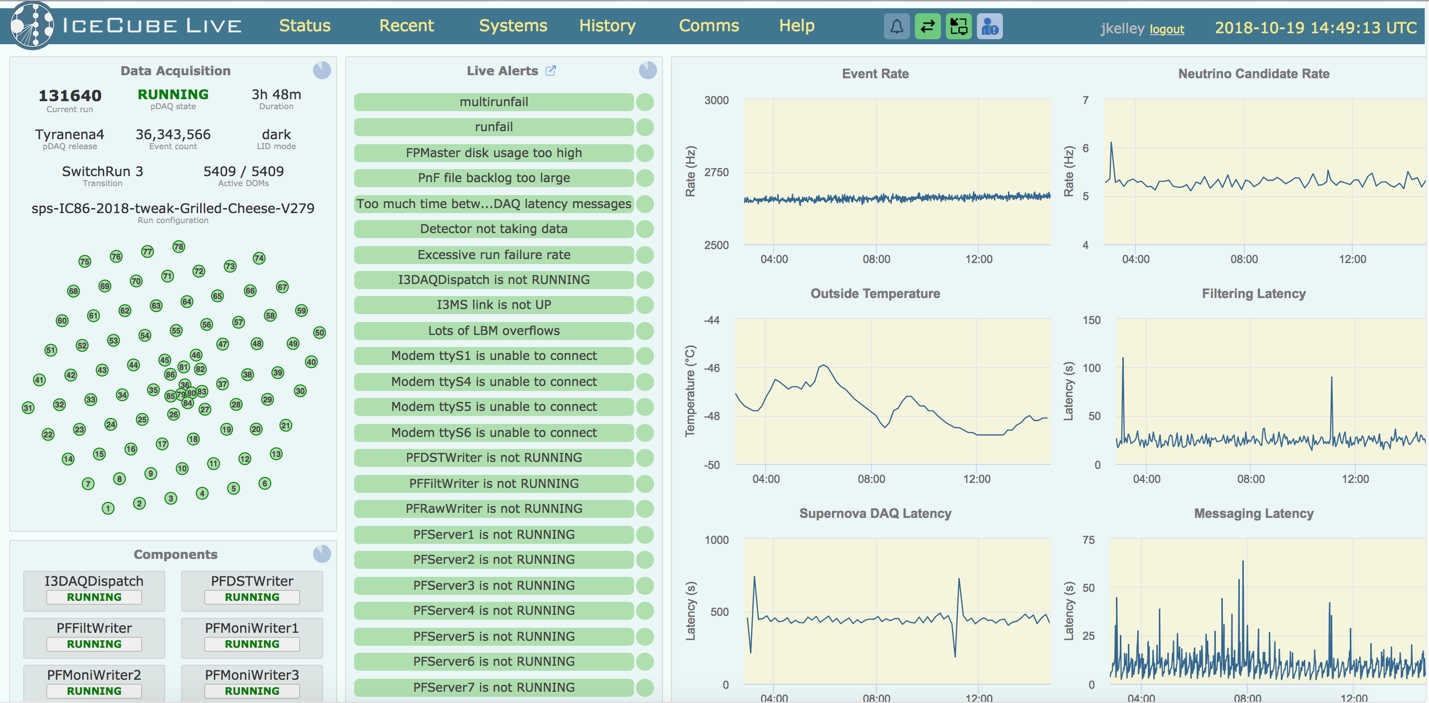This screenshot has height=703, width=1429.
Task: Click Live Alerts panel refresh timer icon
Action: [648, 70]
